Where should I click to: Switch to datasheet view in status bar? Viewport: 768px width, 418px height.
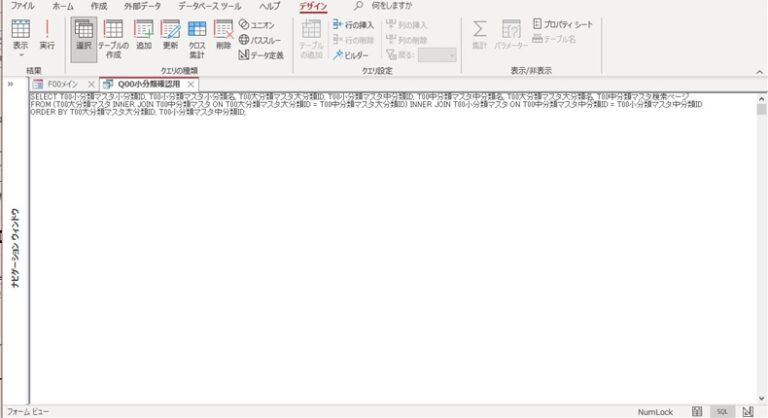click(696, 411)
